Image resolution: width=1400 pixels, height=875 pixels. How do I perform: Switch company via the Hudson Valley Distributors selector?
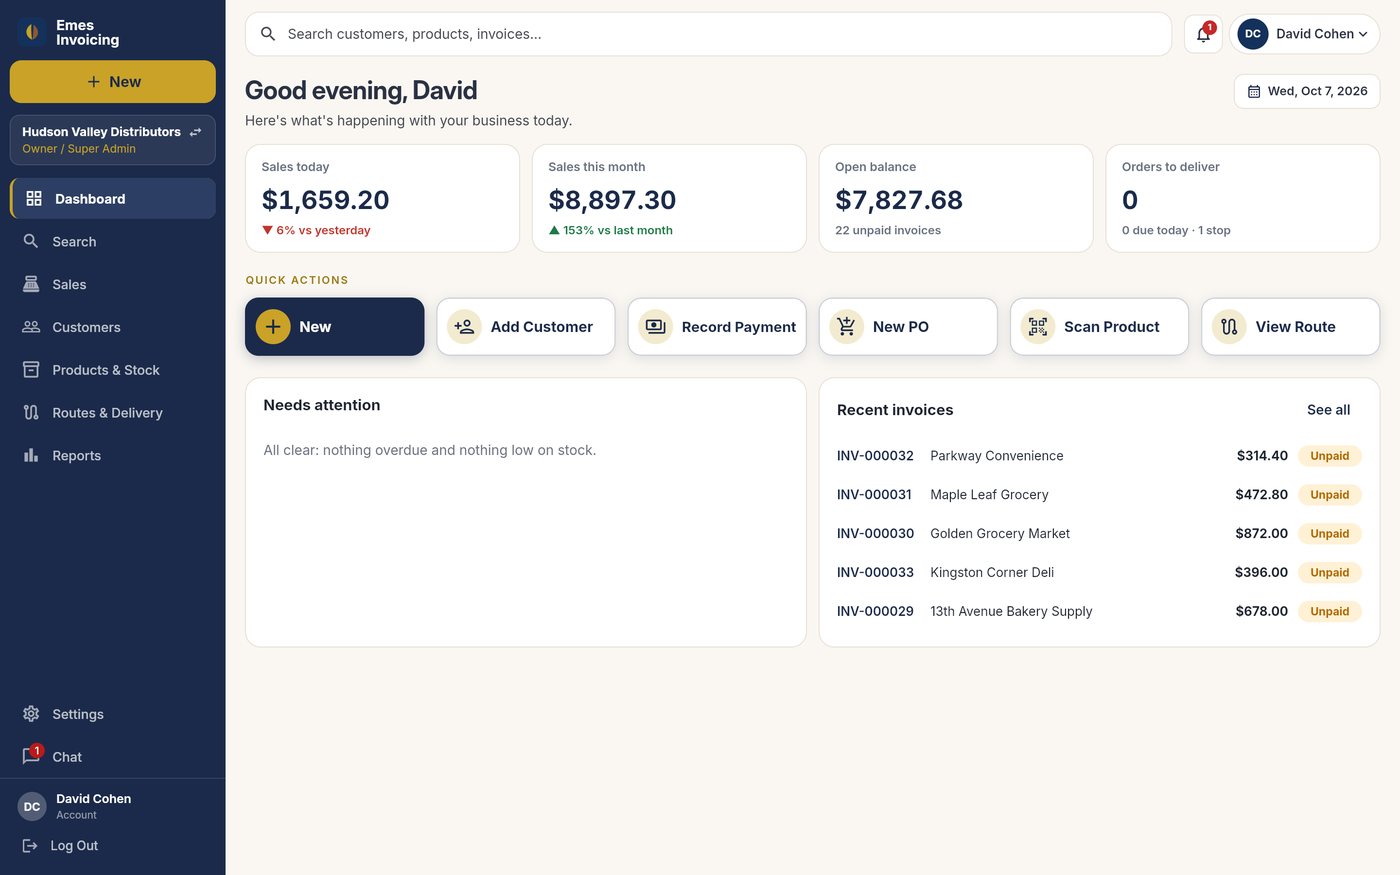[112, 140]
